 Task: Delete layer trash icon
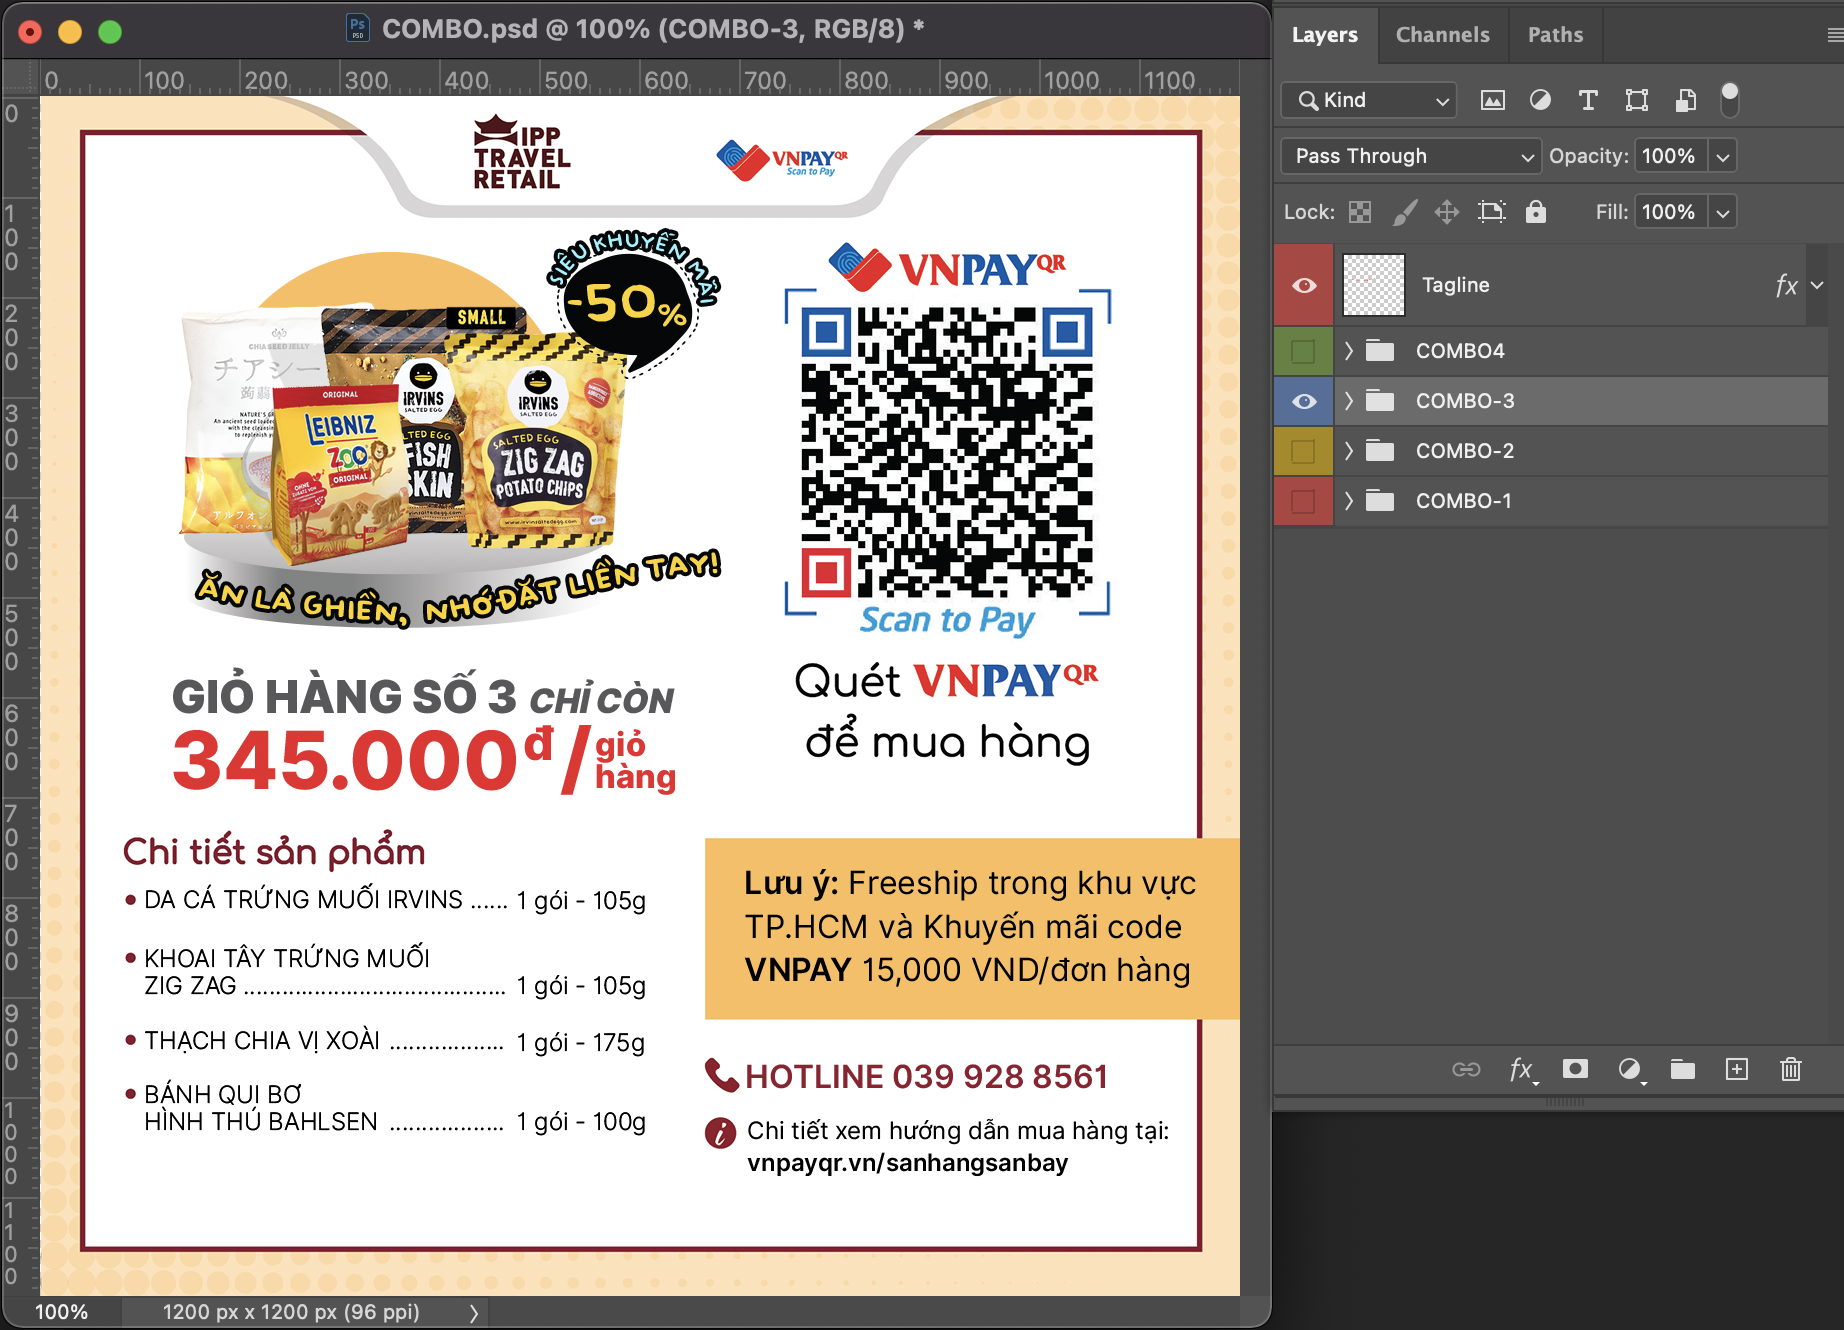[1791, 1069]
